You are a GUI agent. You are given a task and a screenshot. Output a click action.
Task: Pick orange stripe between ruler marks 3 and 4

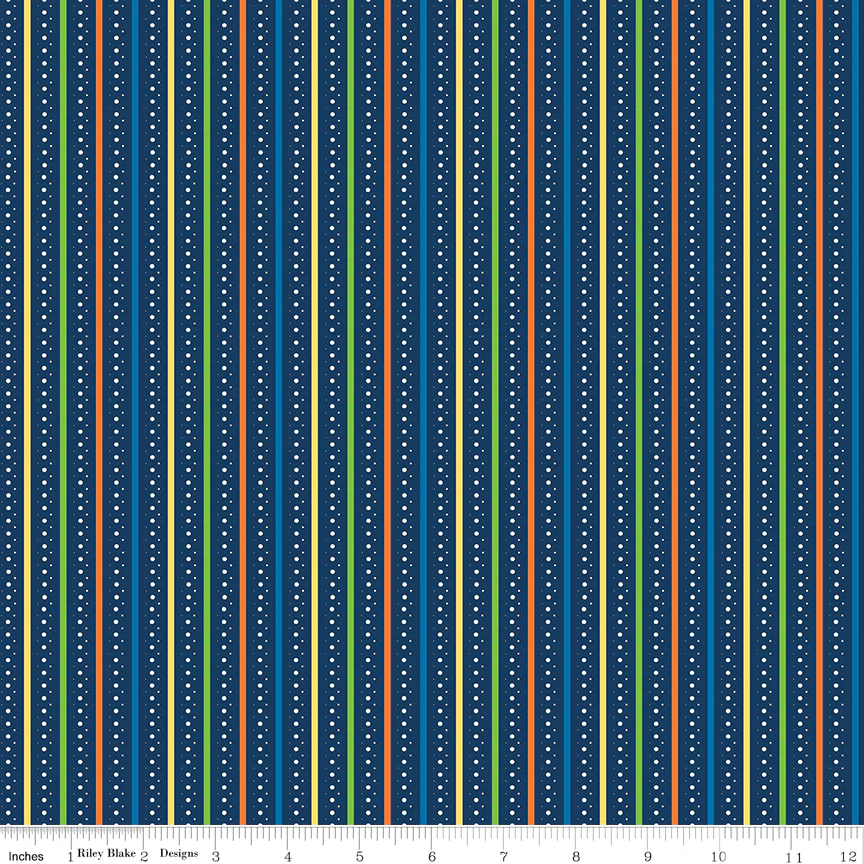pyautogui.click(x=243, y=412)
